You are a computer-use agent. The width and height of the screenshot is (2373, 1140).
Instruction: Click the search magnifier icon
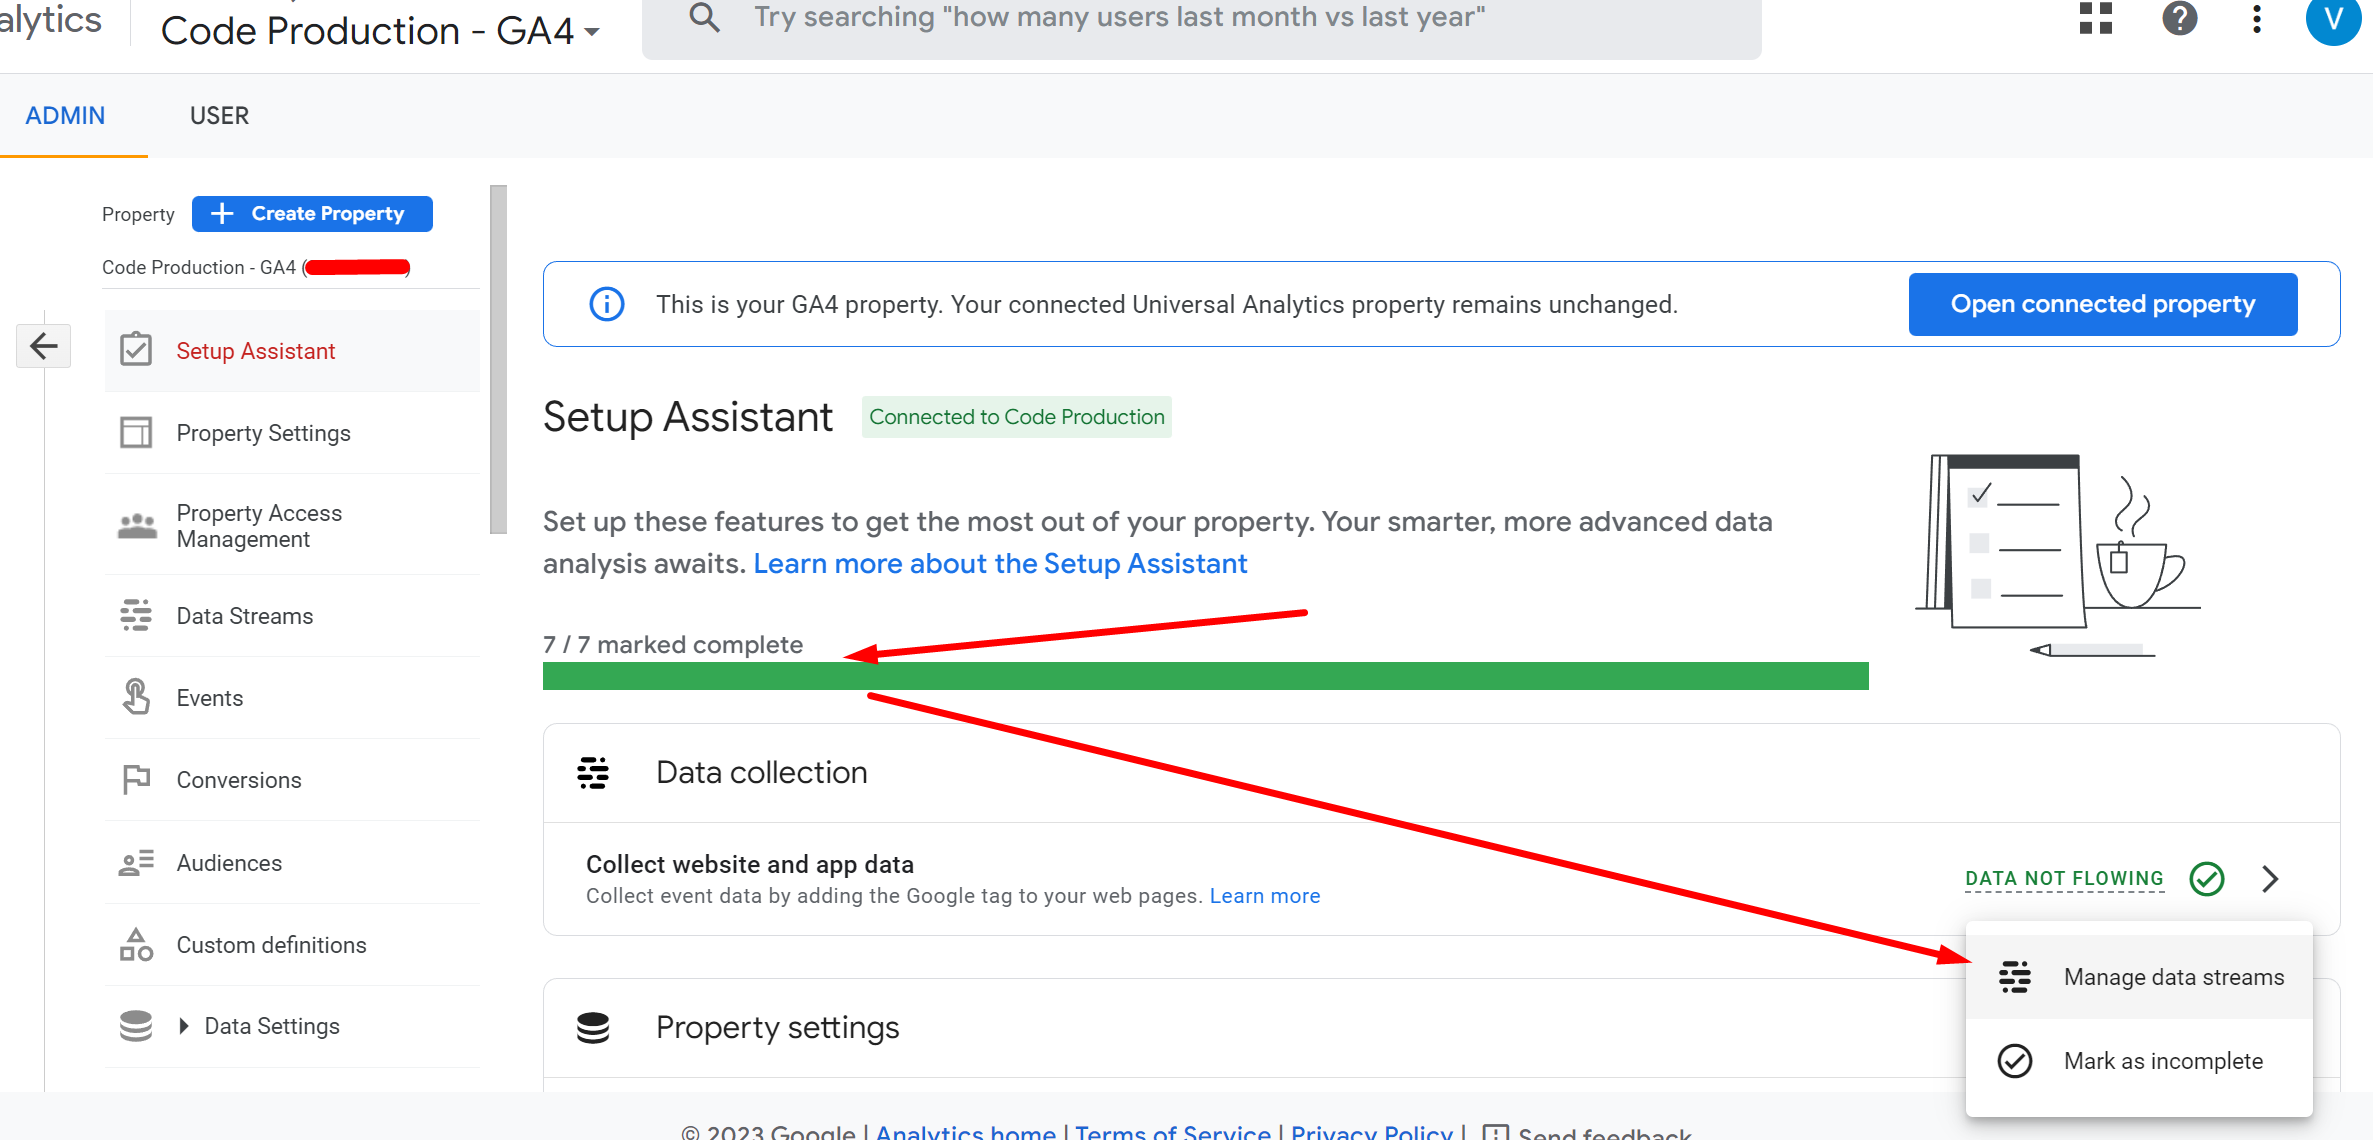click(x=705, y=17)
